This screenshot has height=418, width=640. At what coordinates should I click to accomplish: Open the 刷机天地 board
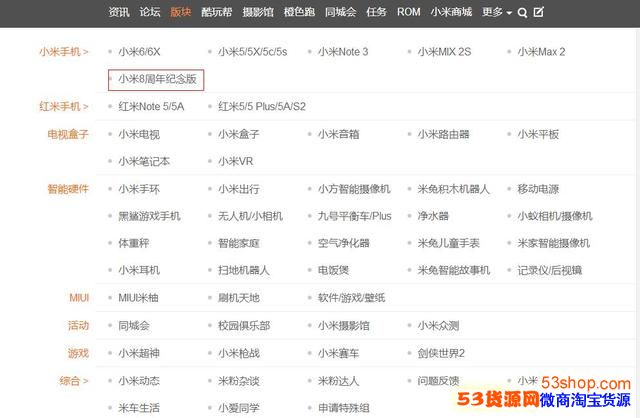pos(239,298)
